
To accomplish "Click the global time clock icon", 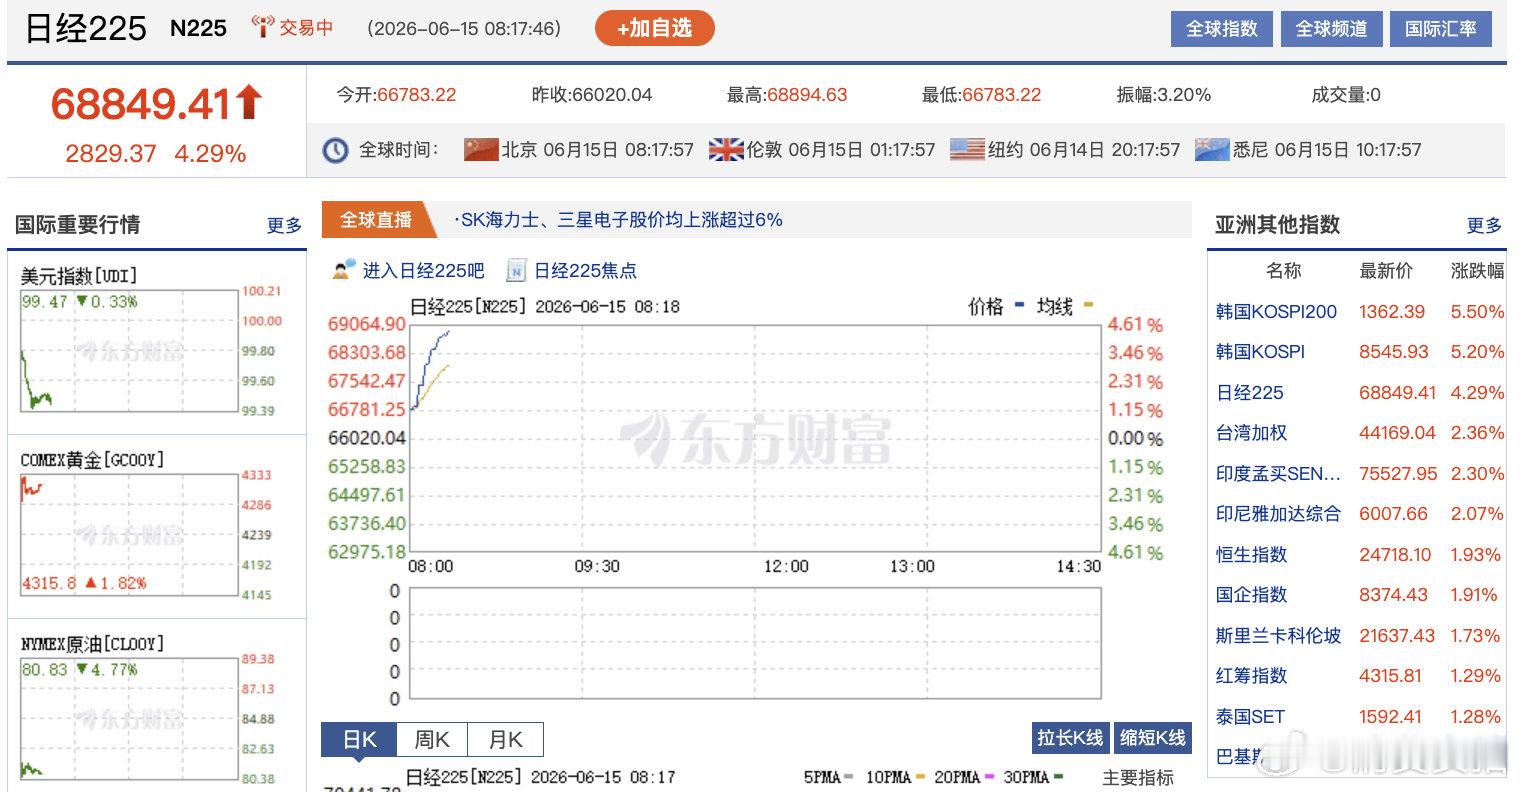I will point(335,150).
